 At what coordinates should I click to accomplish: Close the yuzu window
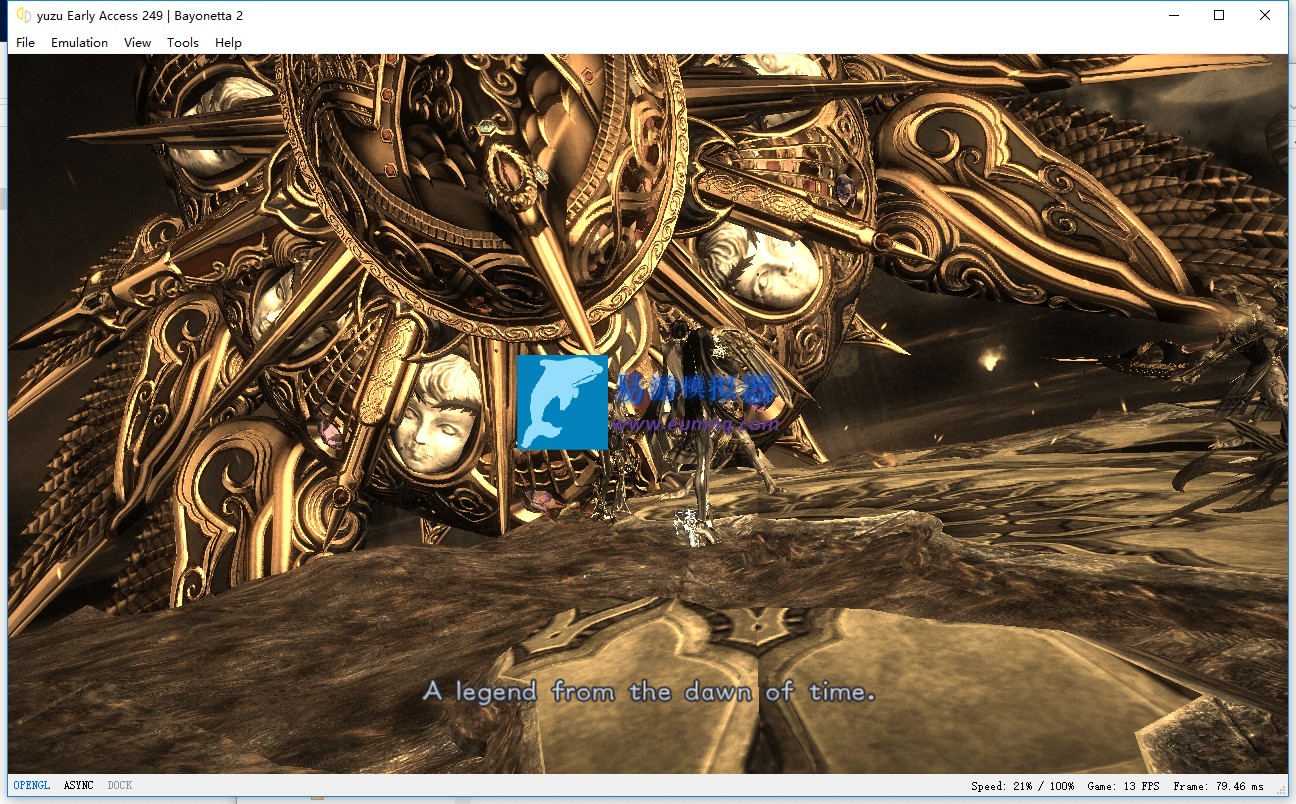1265,15
